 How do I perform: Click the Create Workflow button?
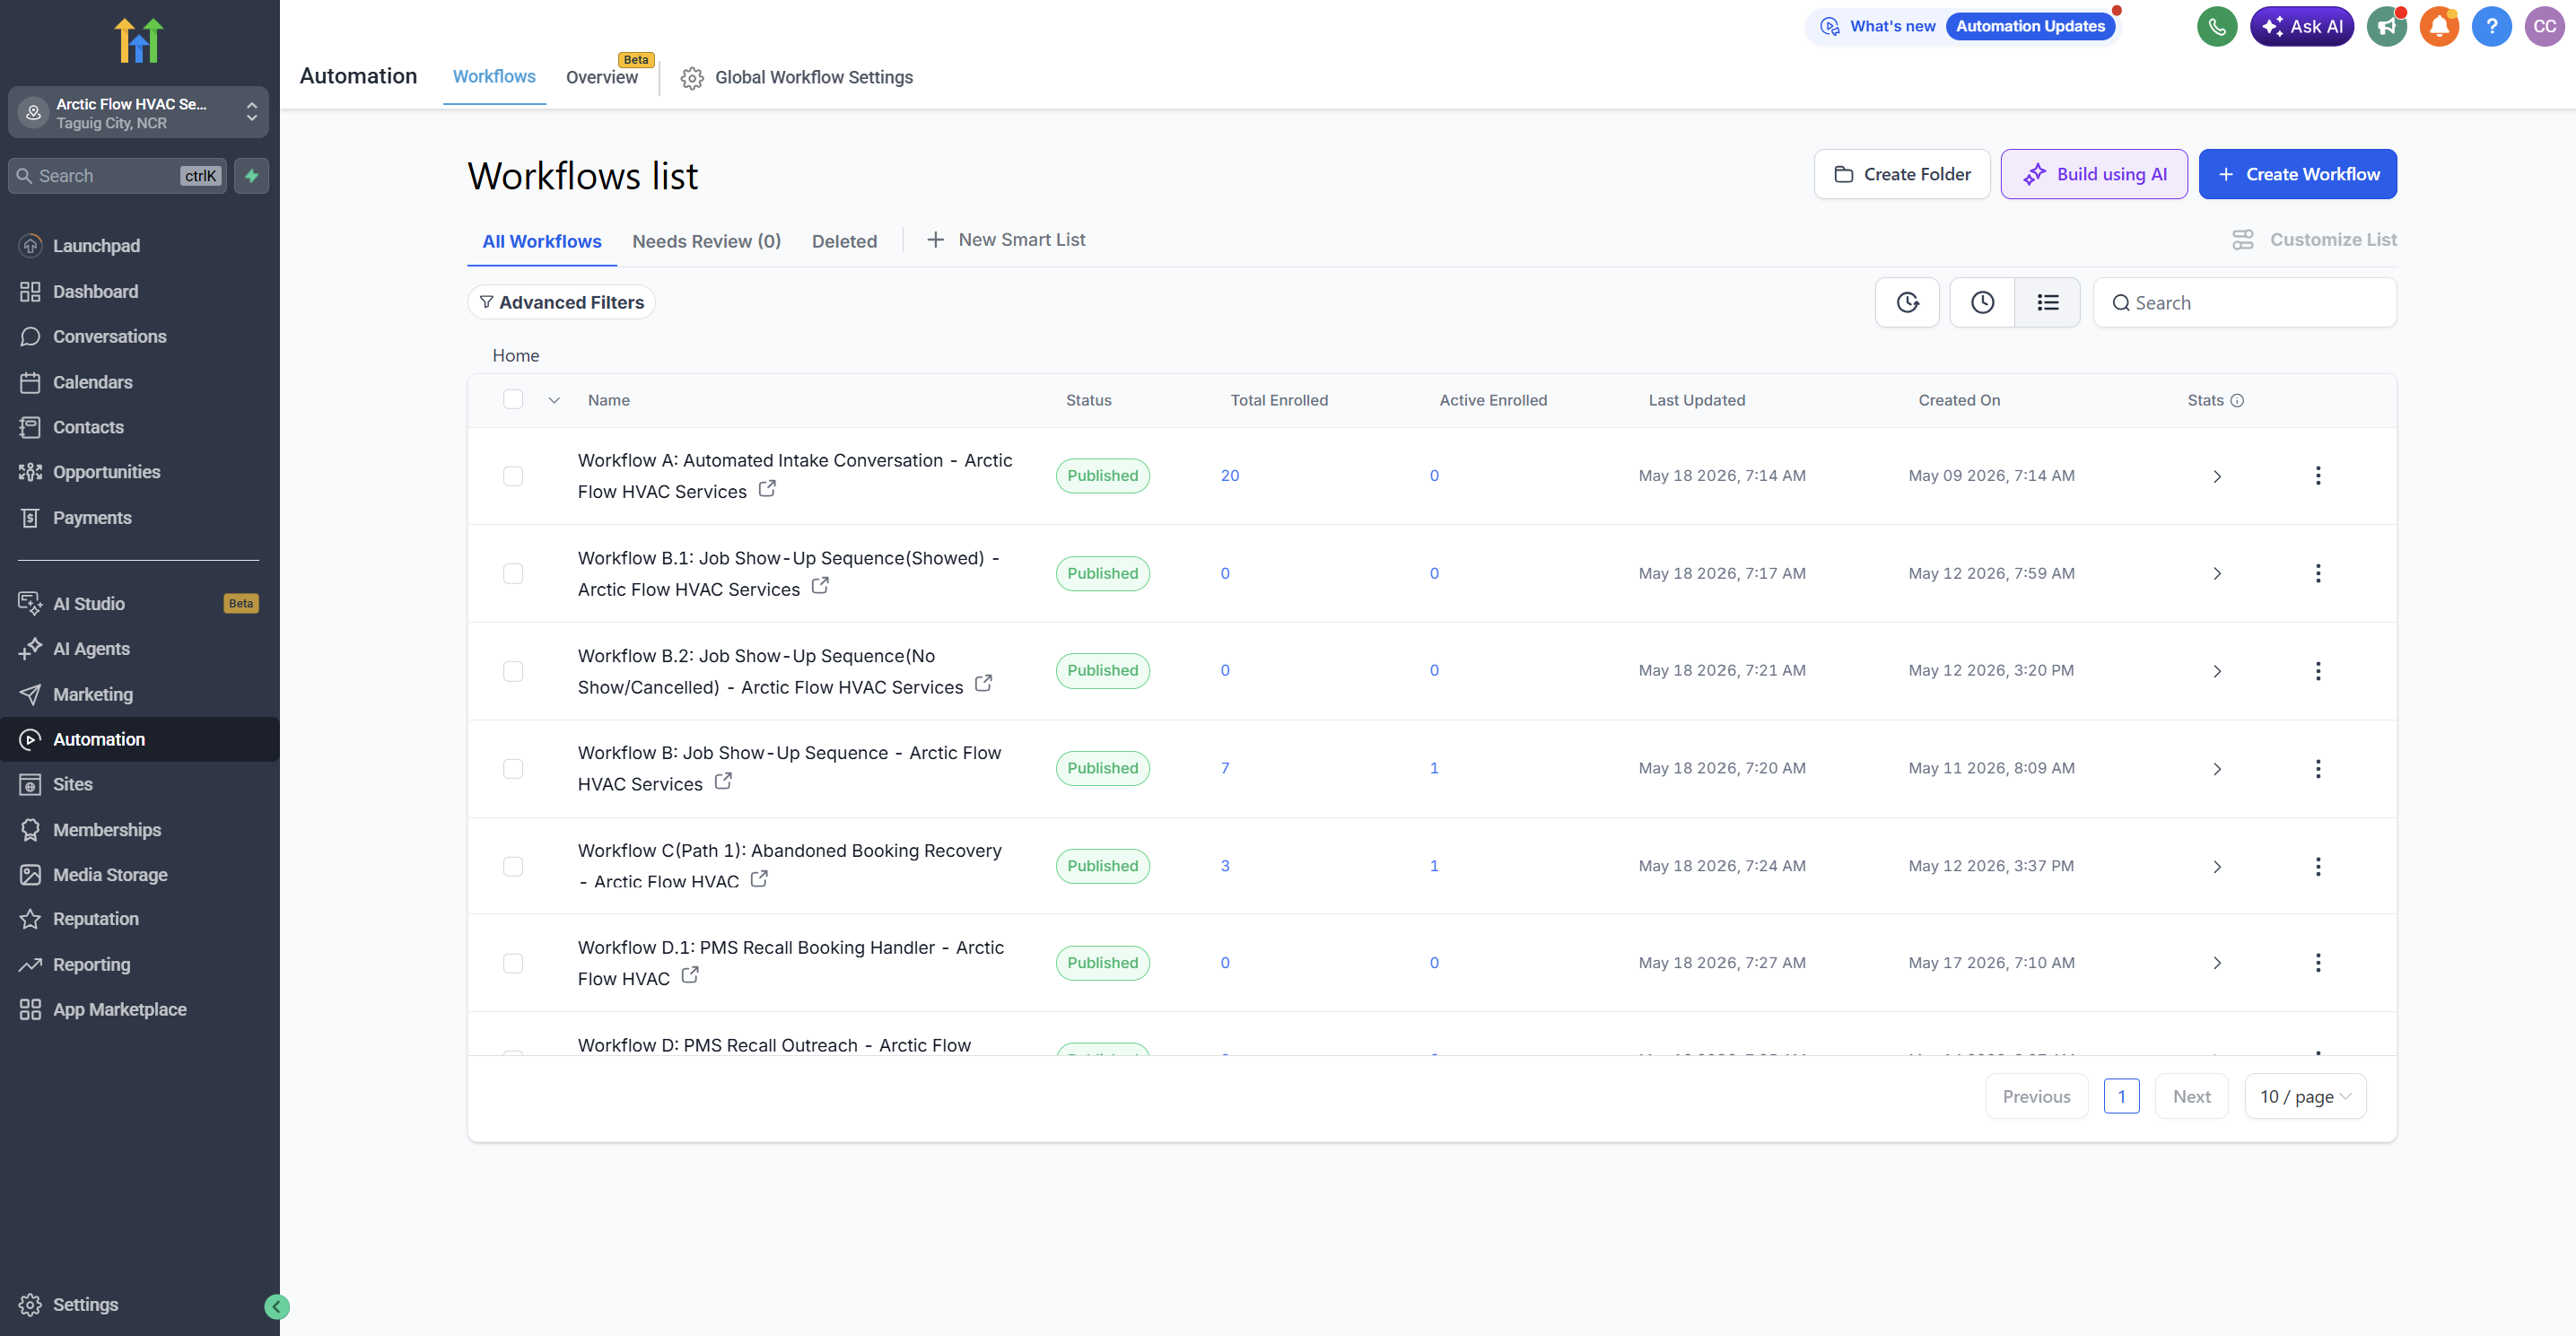tap(2297, 175)
